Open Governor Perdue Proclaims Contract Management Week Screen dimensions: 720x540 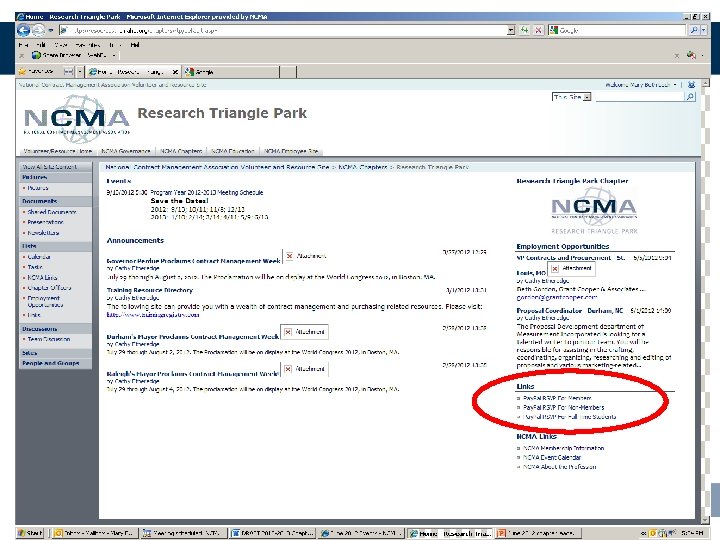point(193,261)
